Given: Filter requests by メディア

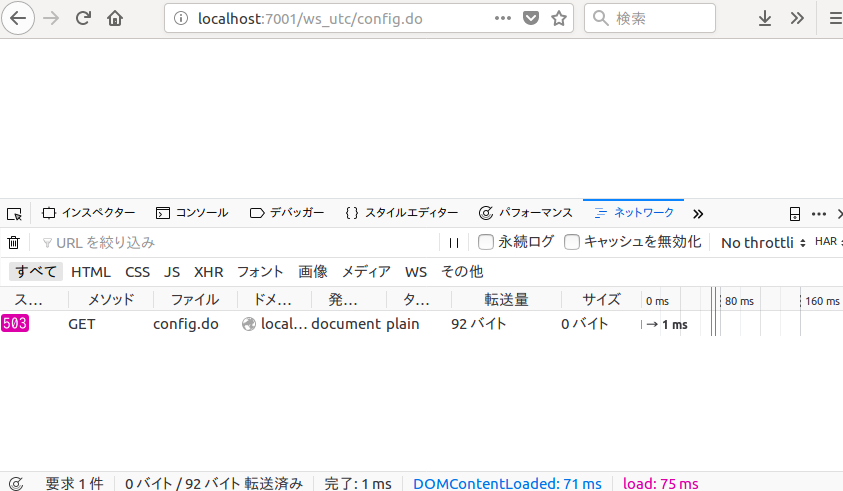Looking at the screenshot, I should (366, 272).
